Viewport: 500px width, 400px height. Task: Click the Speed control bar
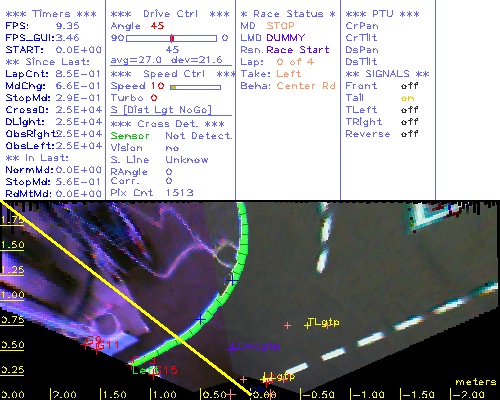click(195, 87)
